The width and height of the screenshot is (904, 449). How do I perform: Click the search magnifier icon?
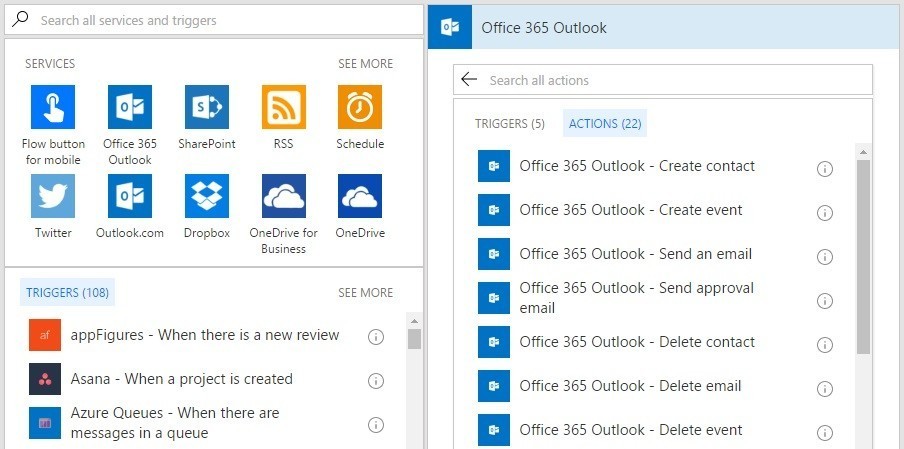[x=20, y=20]
